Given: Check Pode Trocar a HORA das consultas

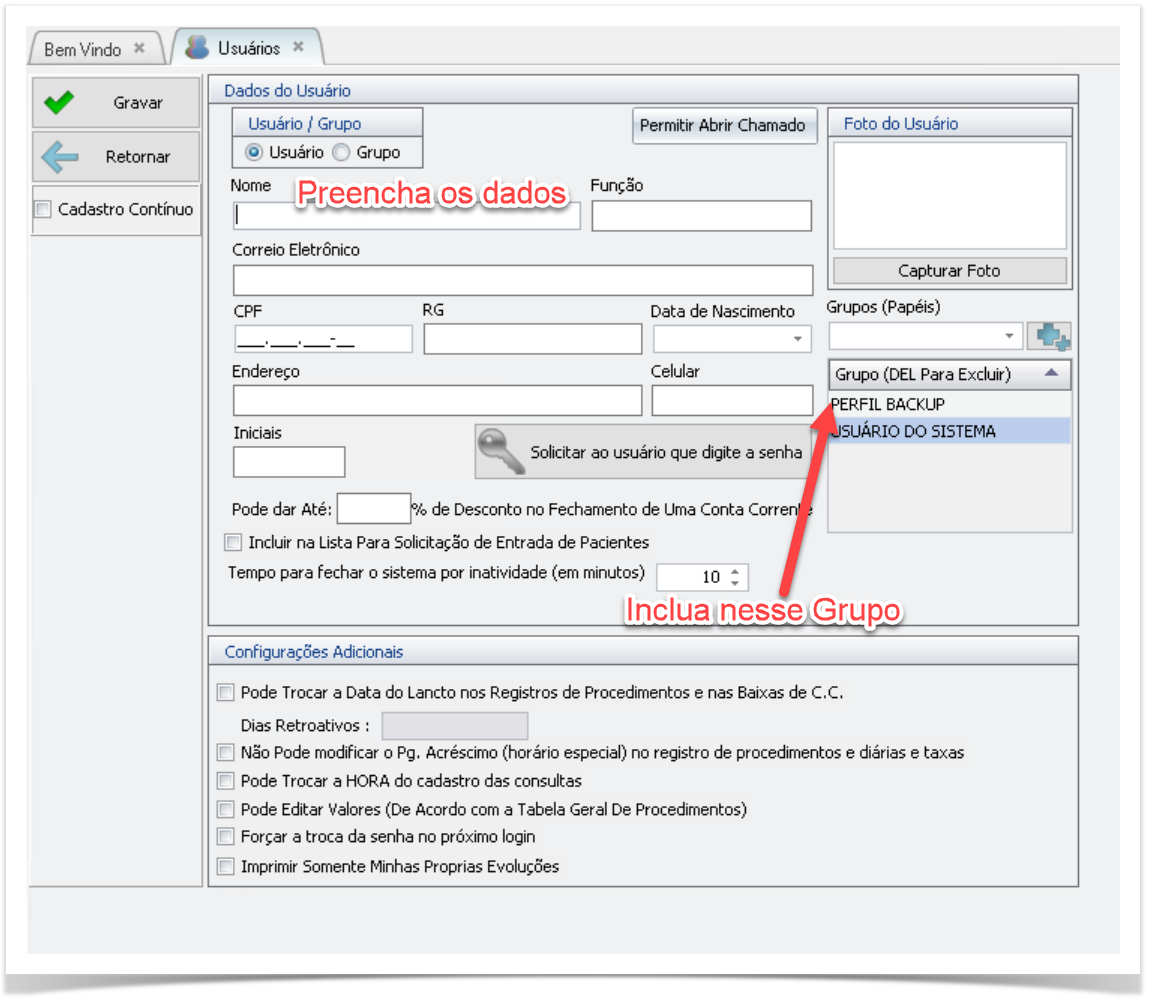Looking at the screenshot, I should click(x=226, y=781).
